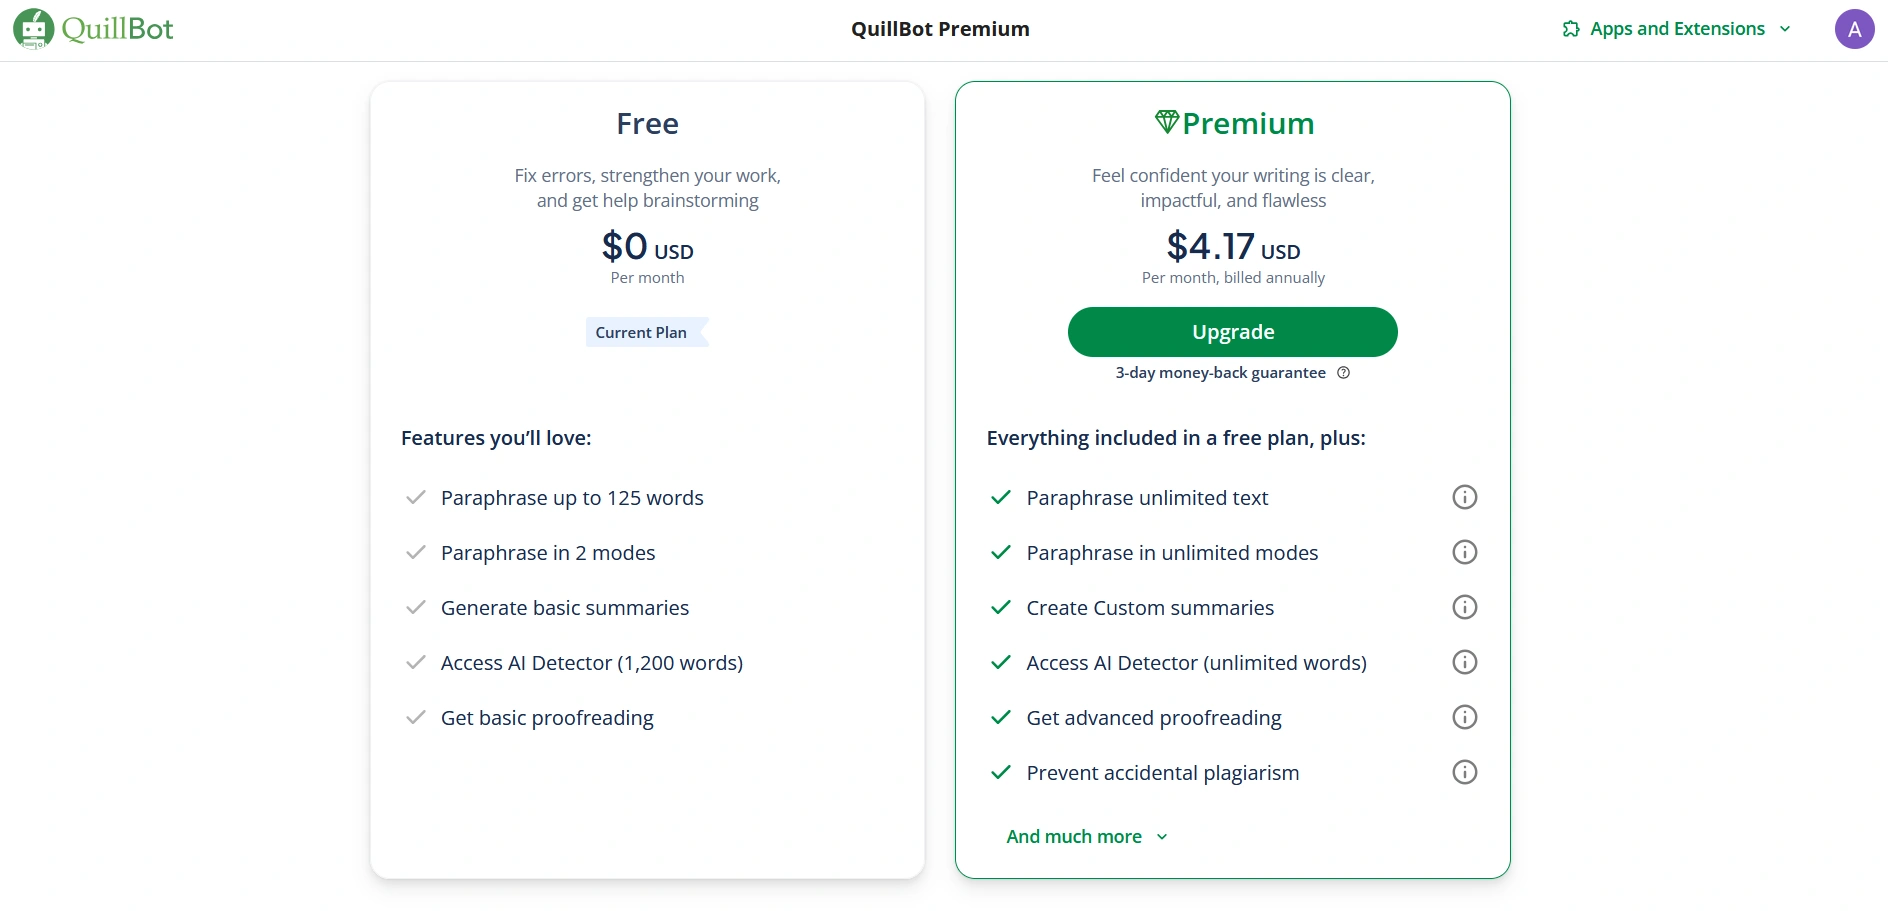1888x911 pixels.
Task: Click the checkmark next to Paraphrase in 2 modes
Action: pos(416,552)
